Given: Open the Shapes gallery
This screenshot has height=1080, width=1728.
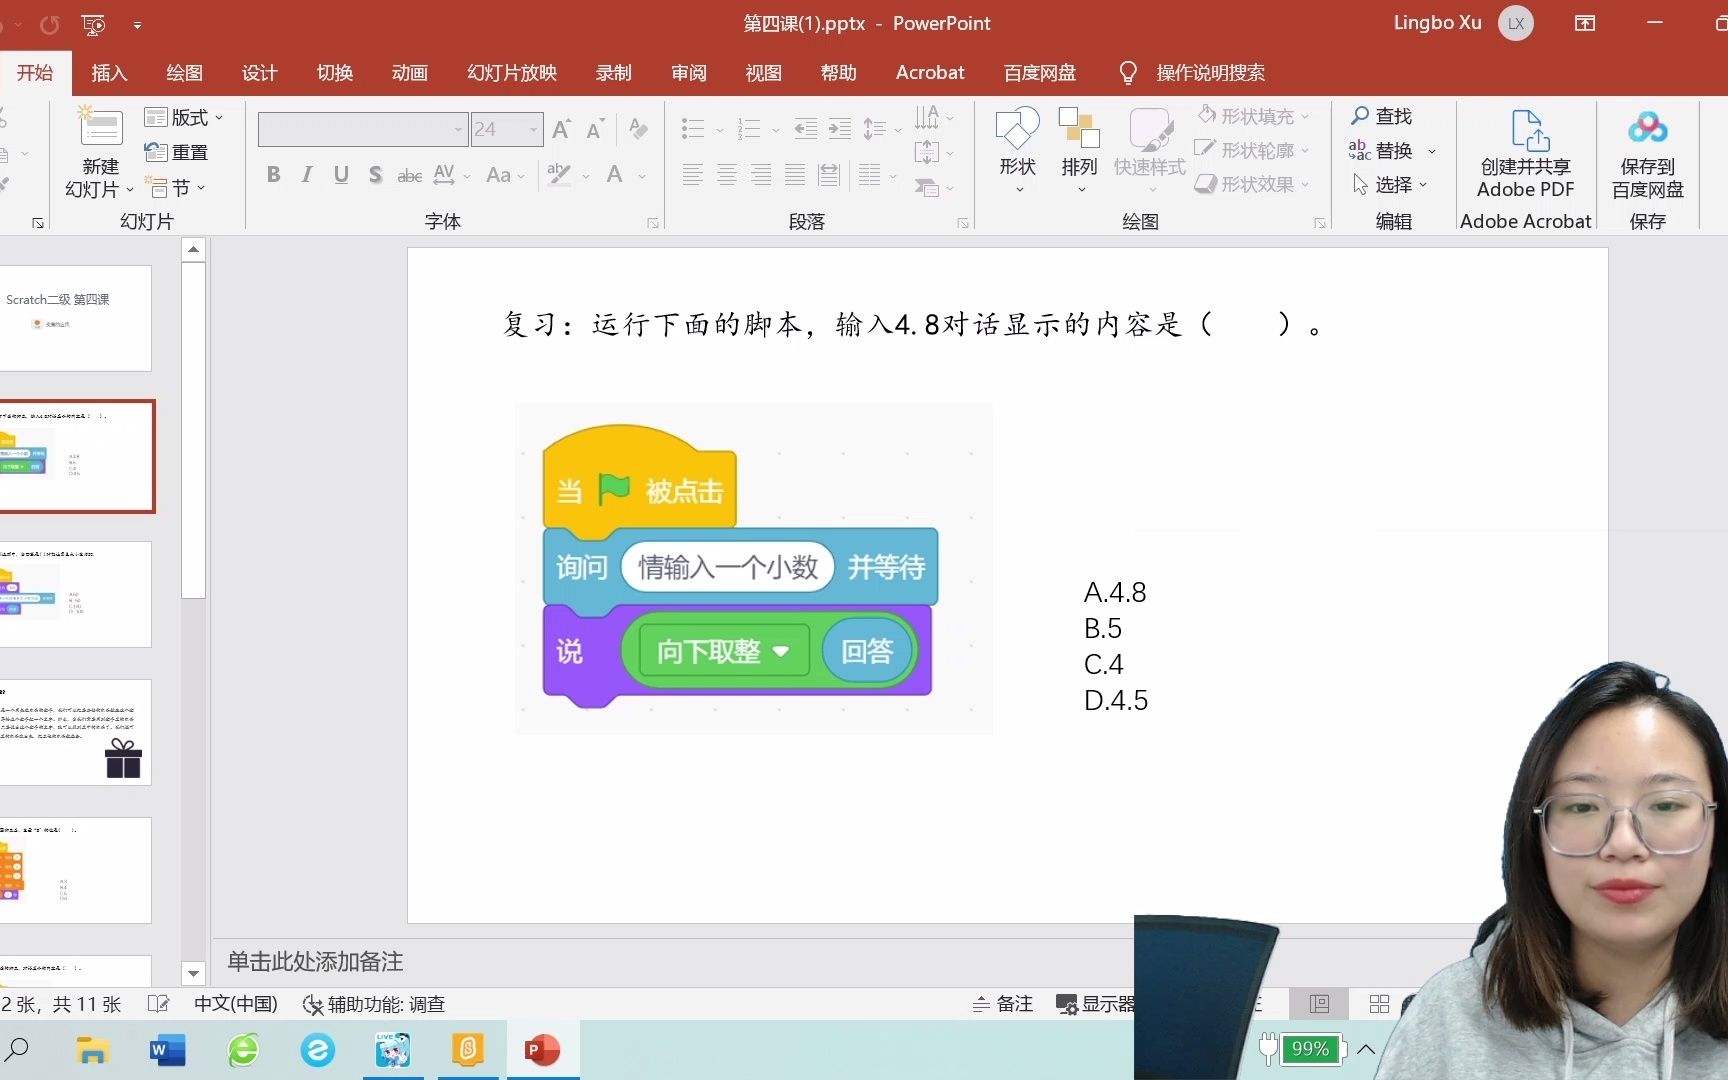Looking at the screenshot, I should (x=1017, y=150).
